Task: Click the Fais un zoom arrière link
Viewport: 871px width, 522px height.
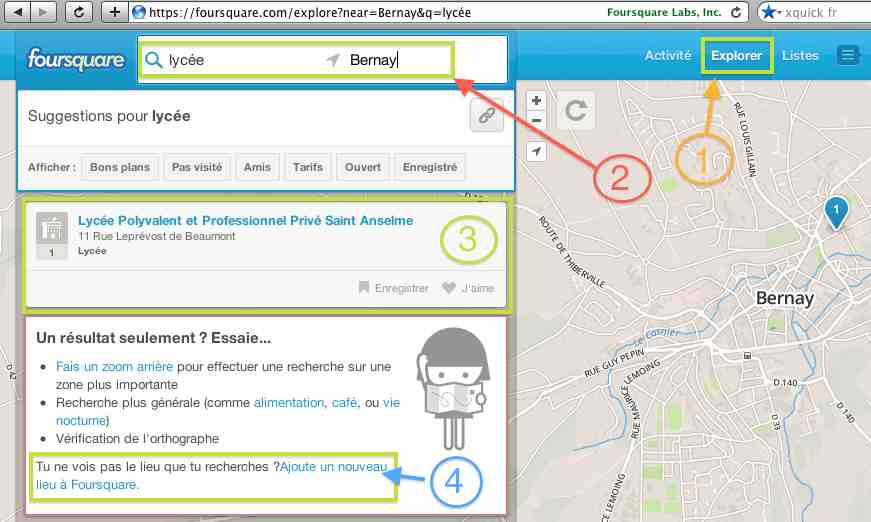Action: [x=114, y=367]
